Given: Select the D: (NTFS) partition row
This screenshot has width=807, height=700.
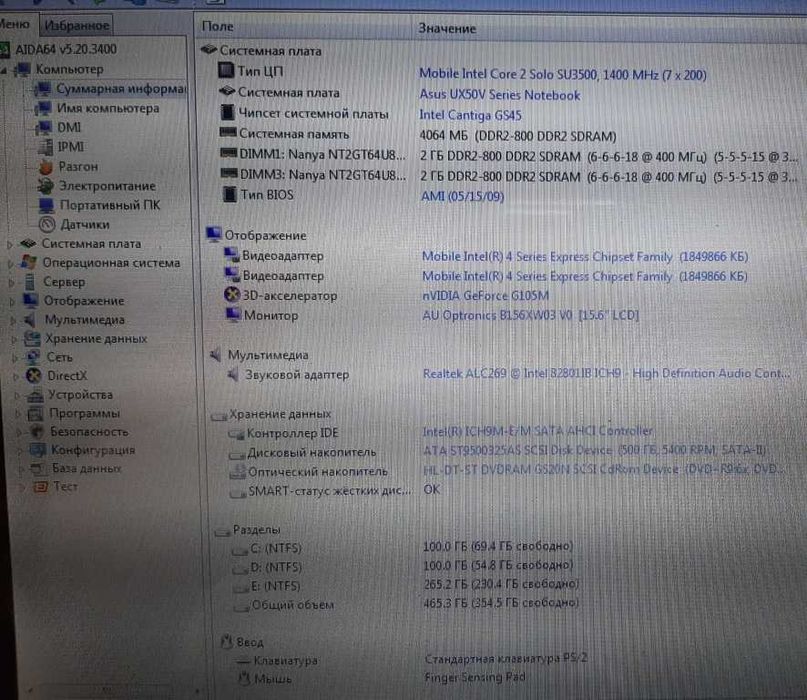Looking at the screenshot, I should [x=404, y=566].
